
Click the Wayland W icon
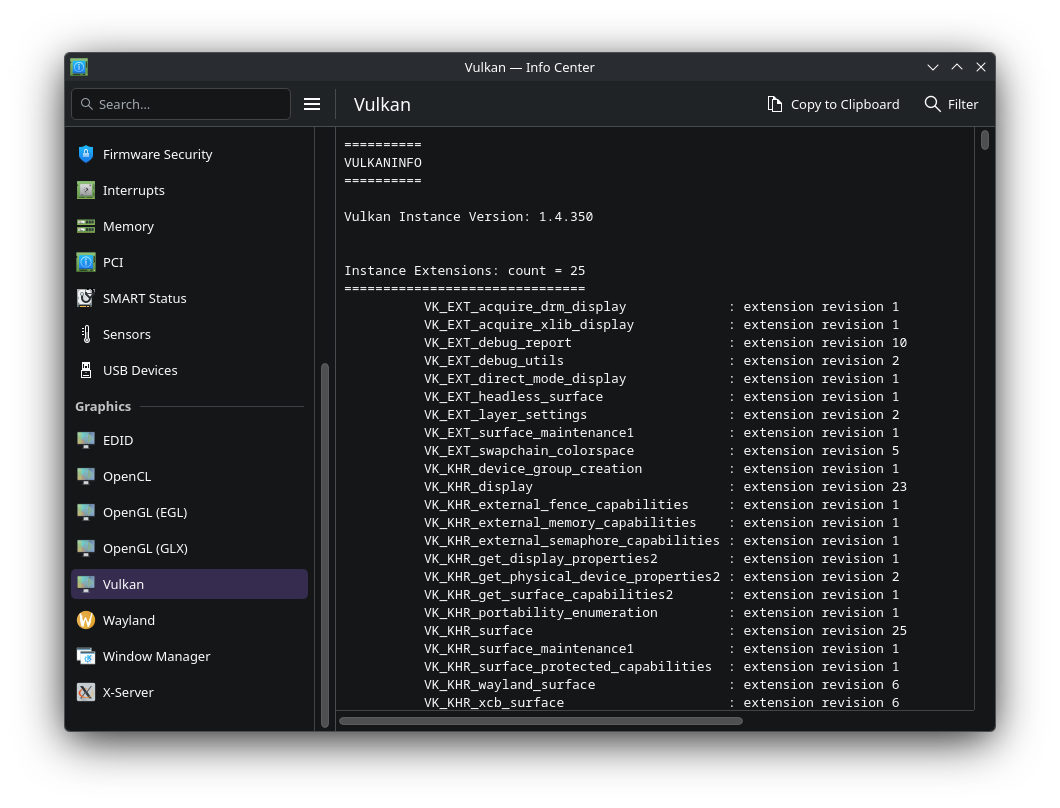pos(86,620)
